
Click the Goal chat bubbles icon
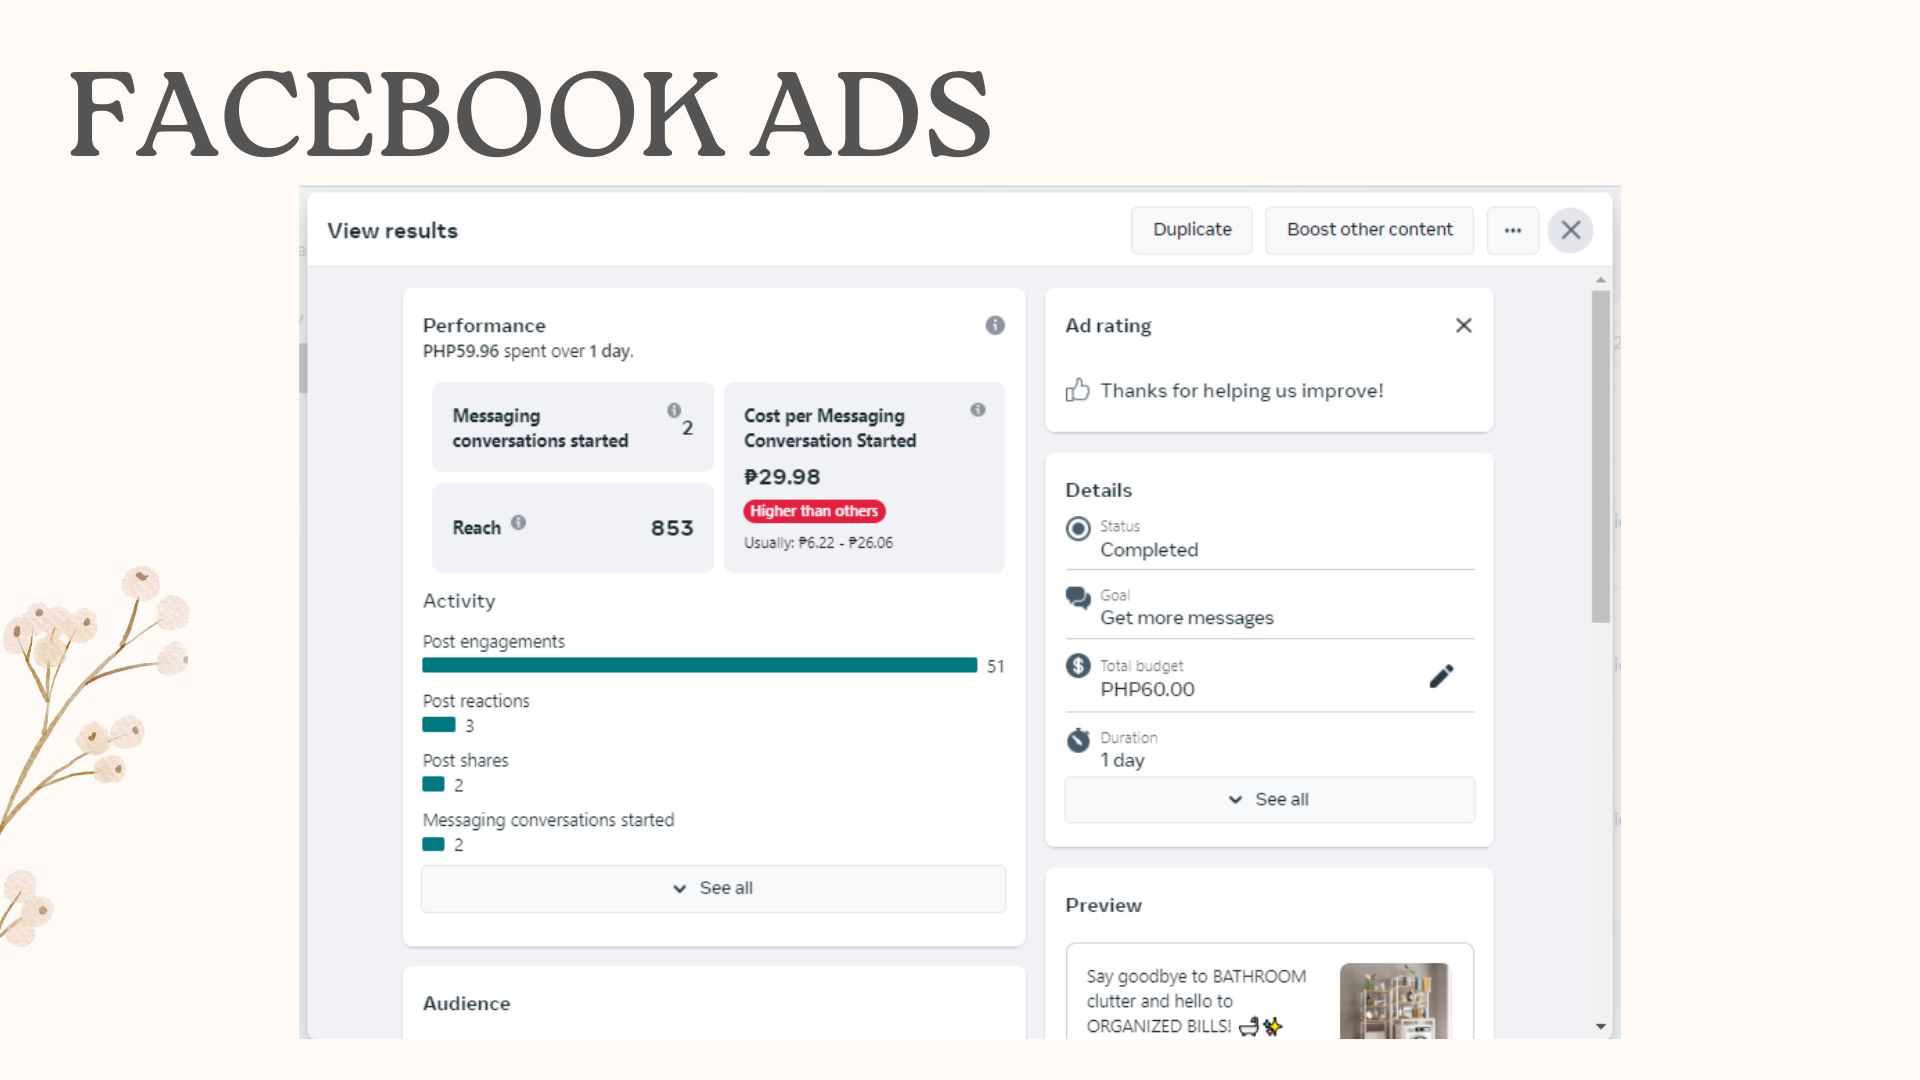pyautogui.click(x=1078, y=598)
